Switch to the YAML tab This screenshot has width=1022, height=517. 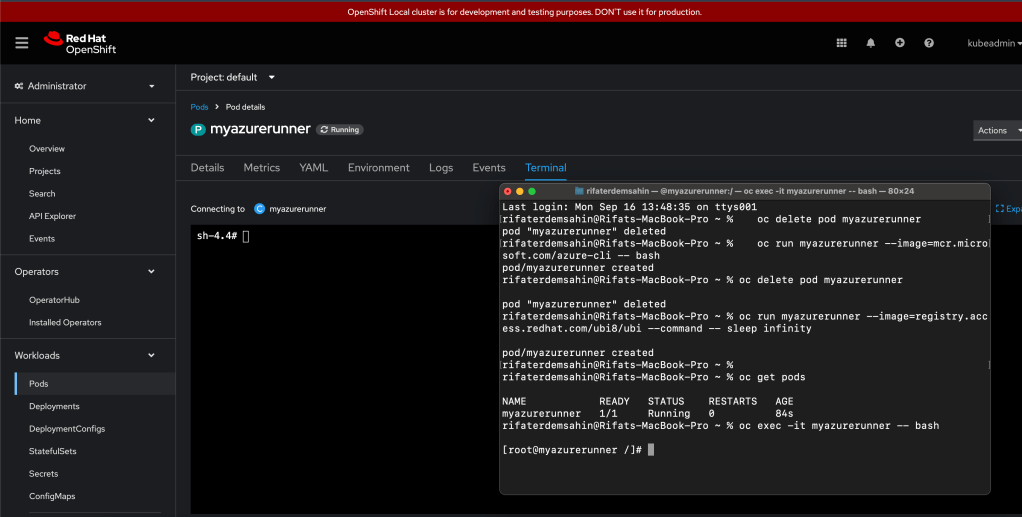(x=314, y=168)
